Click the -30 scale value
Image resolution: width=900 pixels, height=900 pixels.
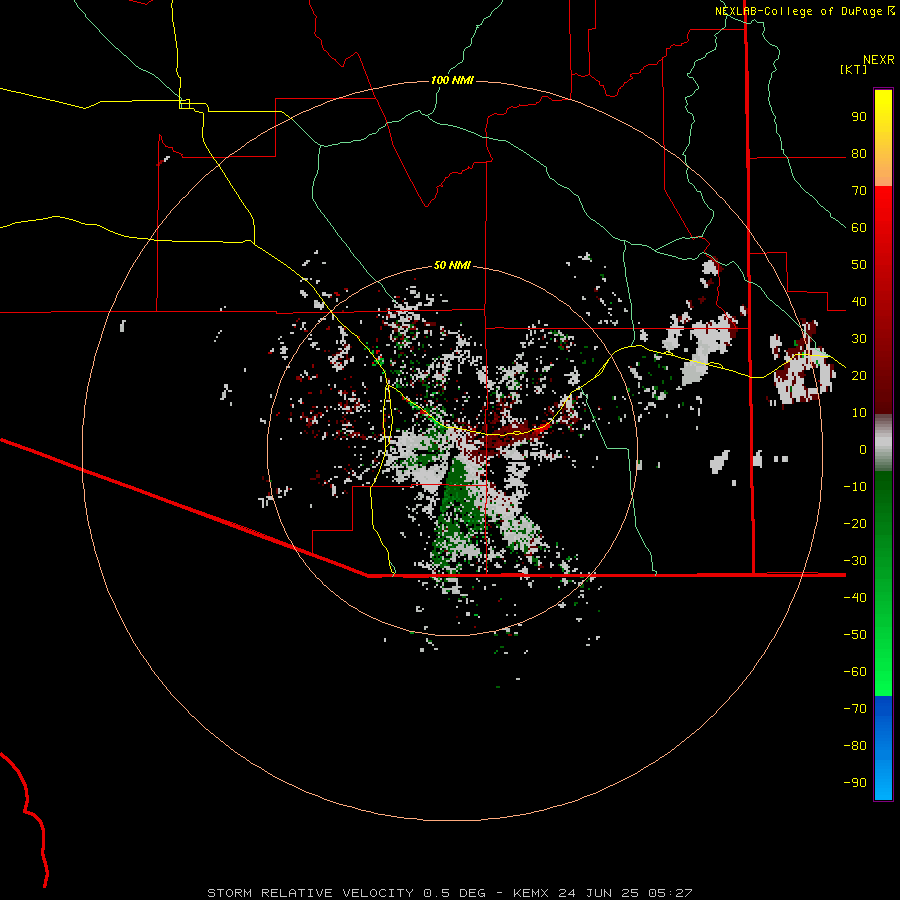pos(855,560)
